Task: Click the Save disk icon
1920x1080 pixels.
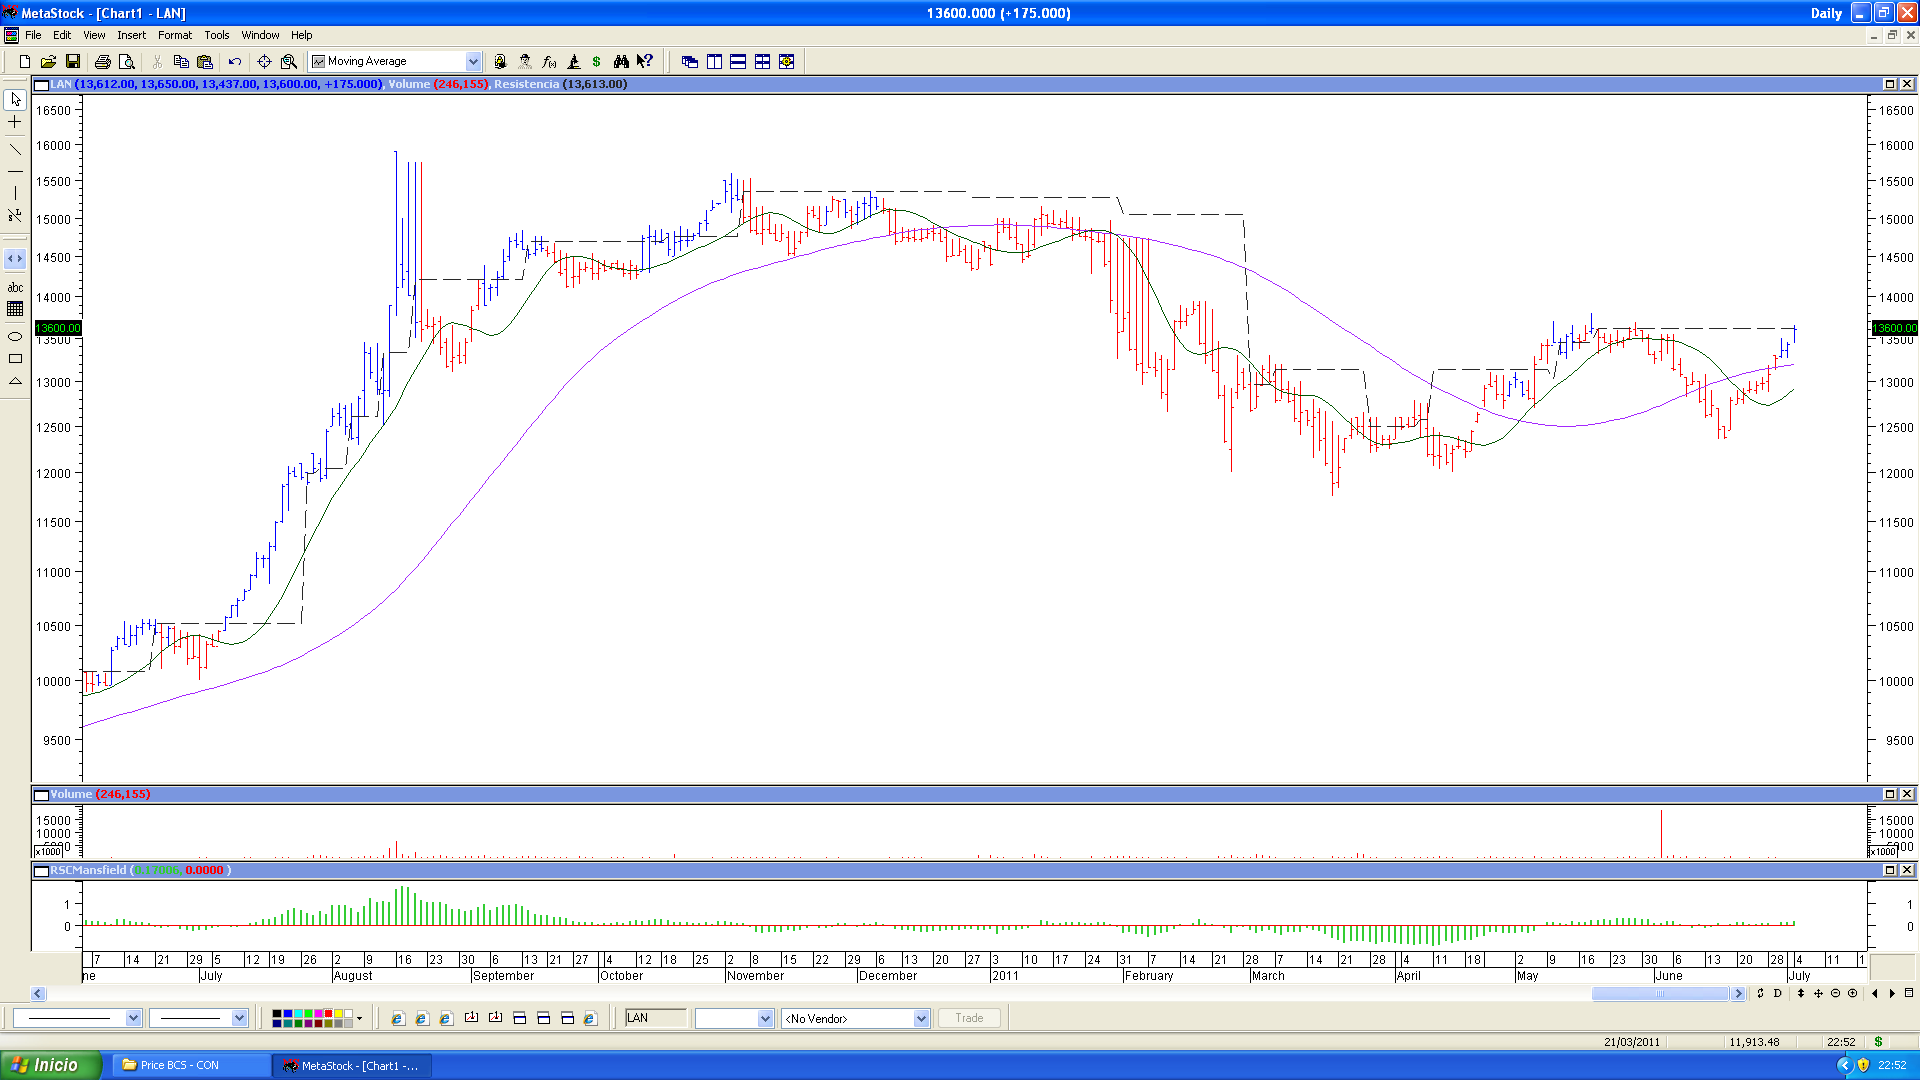Action: [73, 62]
